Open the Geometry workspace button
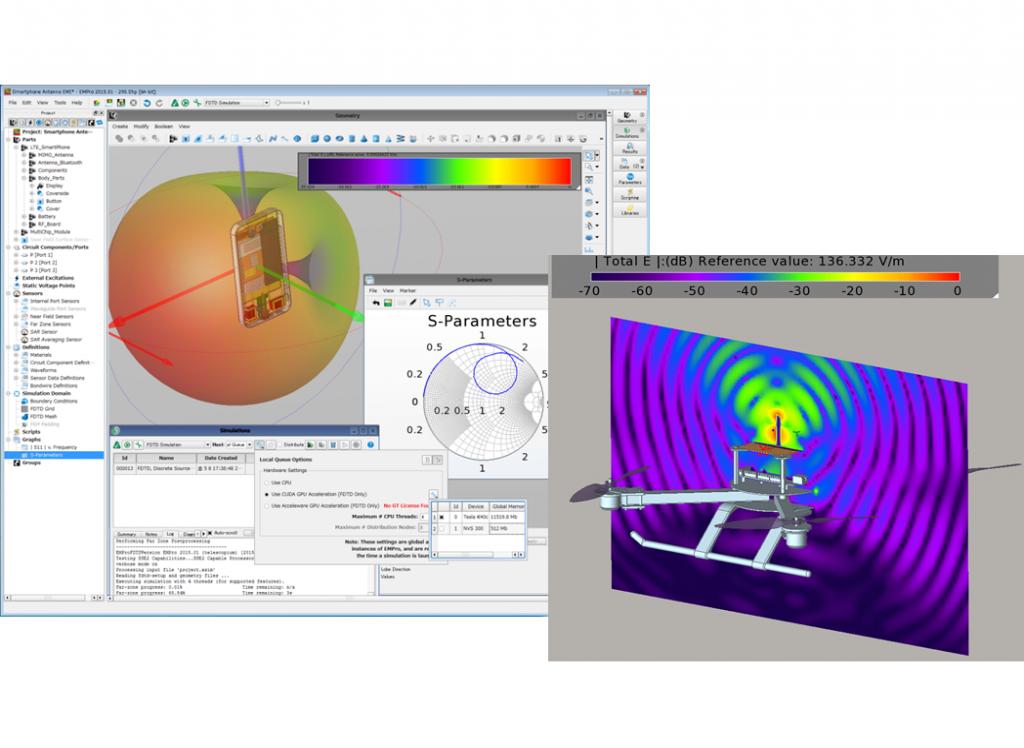 coord(628,117)
